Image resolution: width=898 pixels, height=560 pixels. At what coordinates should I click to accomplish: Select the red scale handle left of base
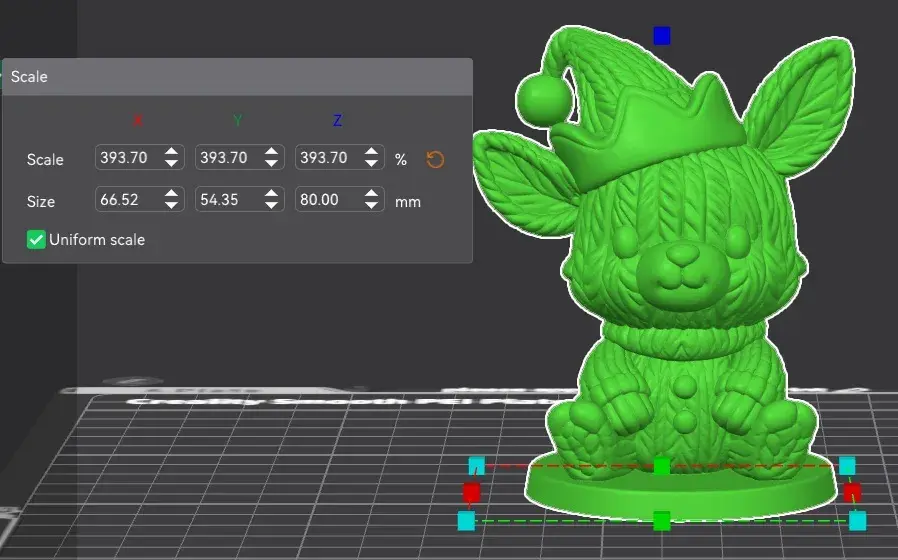(x=471, y=492)
